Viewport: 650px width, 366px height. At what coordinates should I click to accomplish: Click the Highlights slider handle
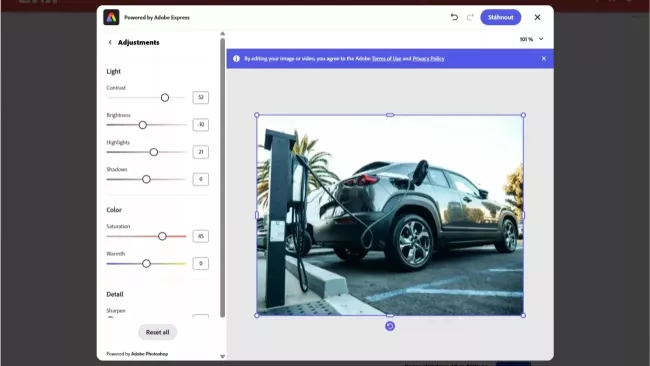pos(154,152)
